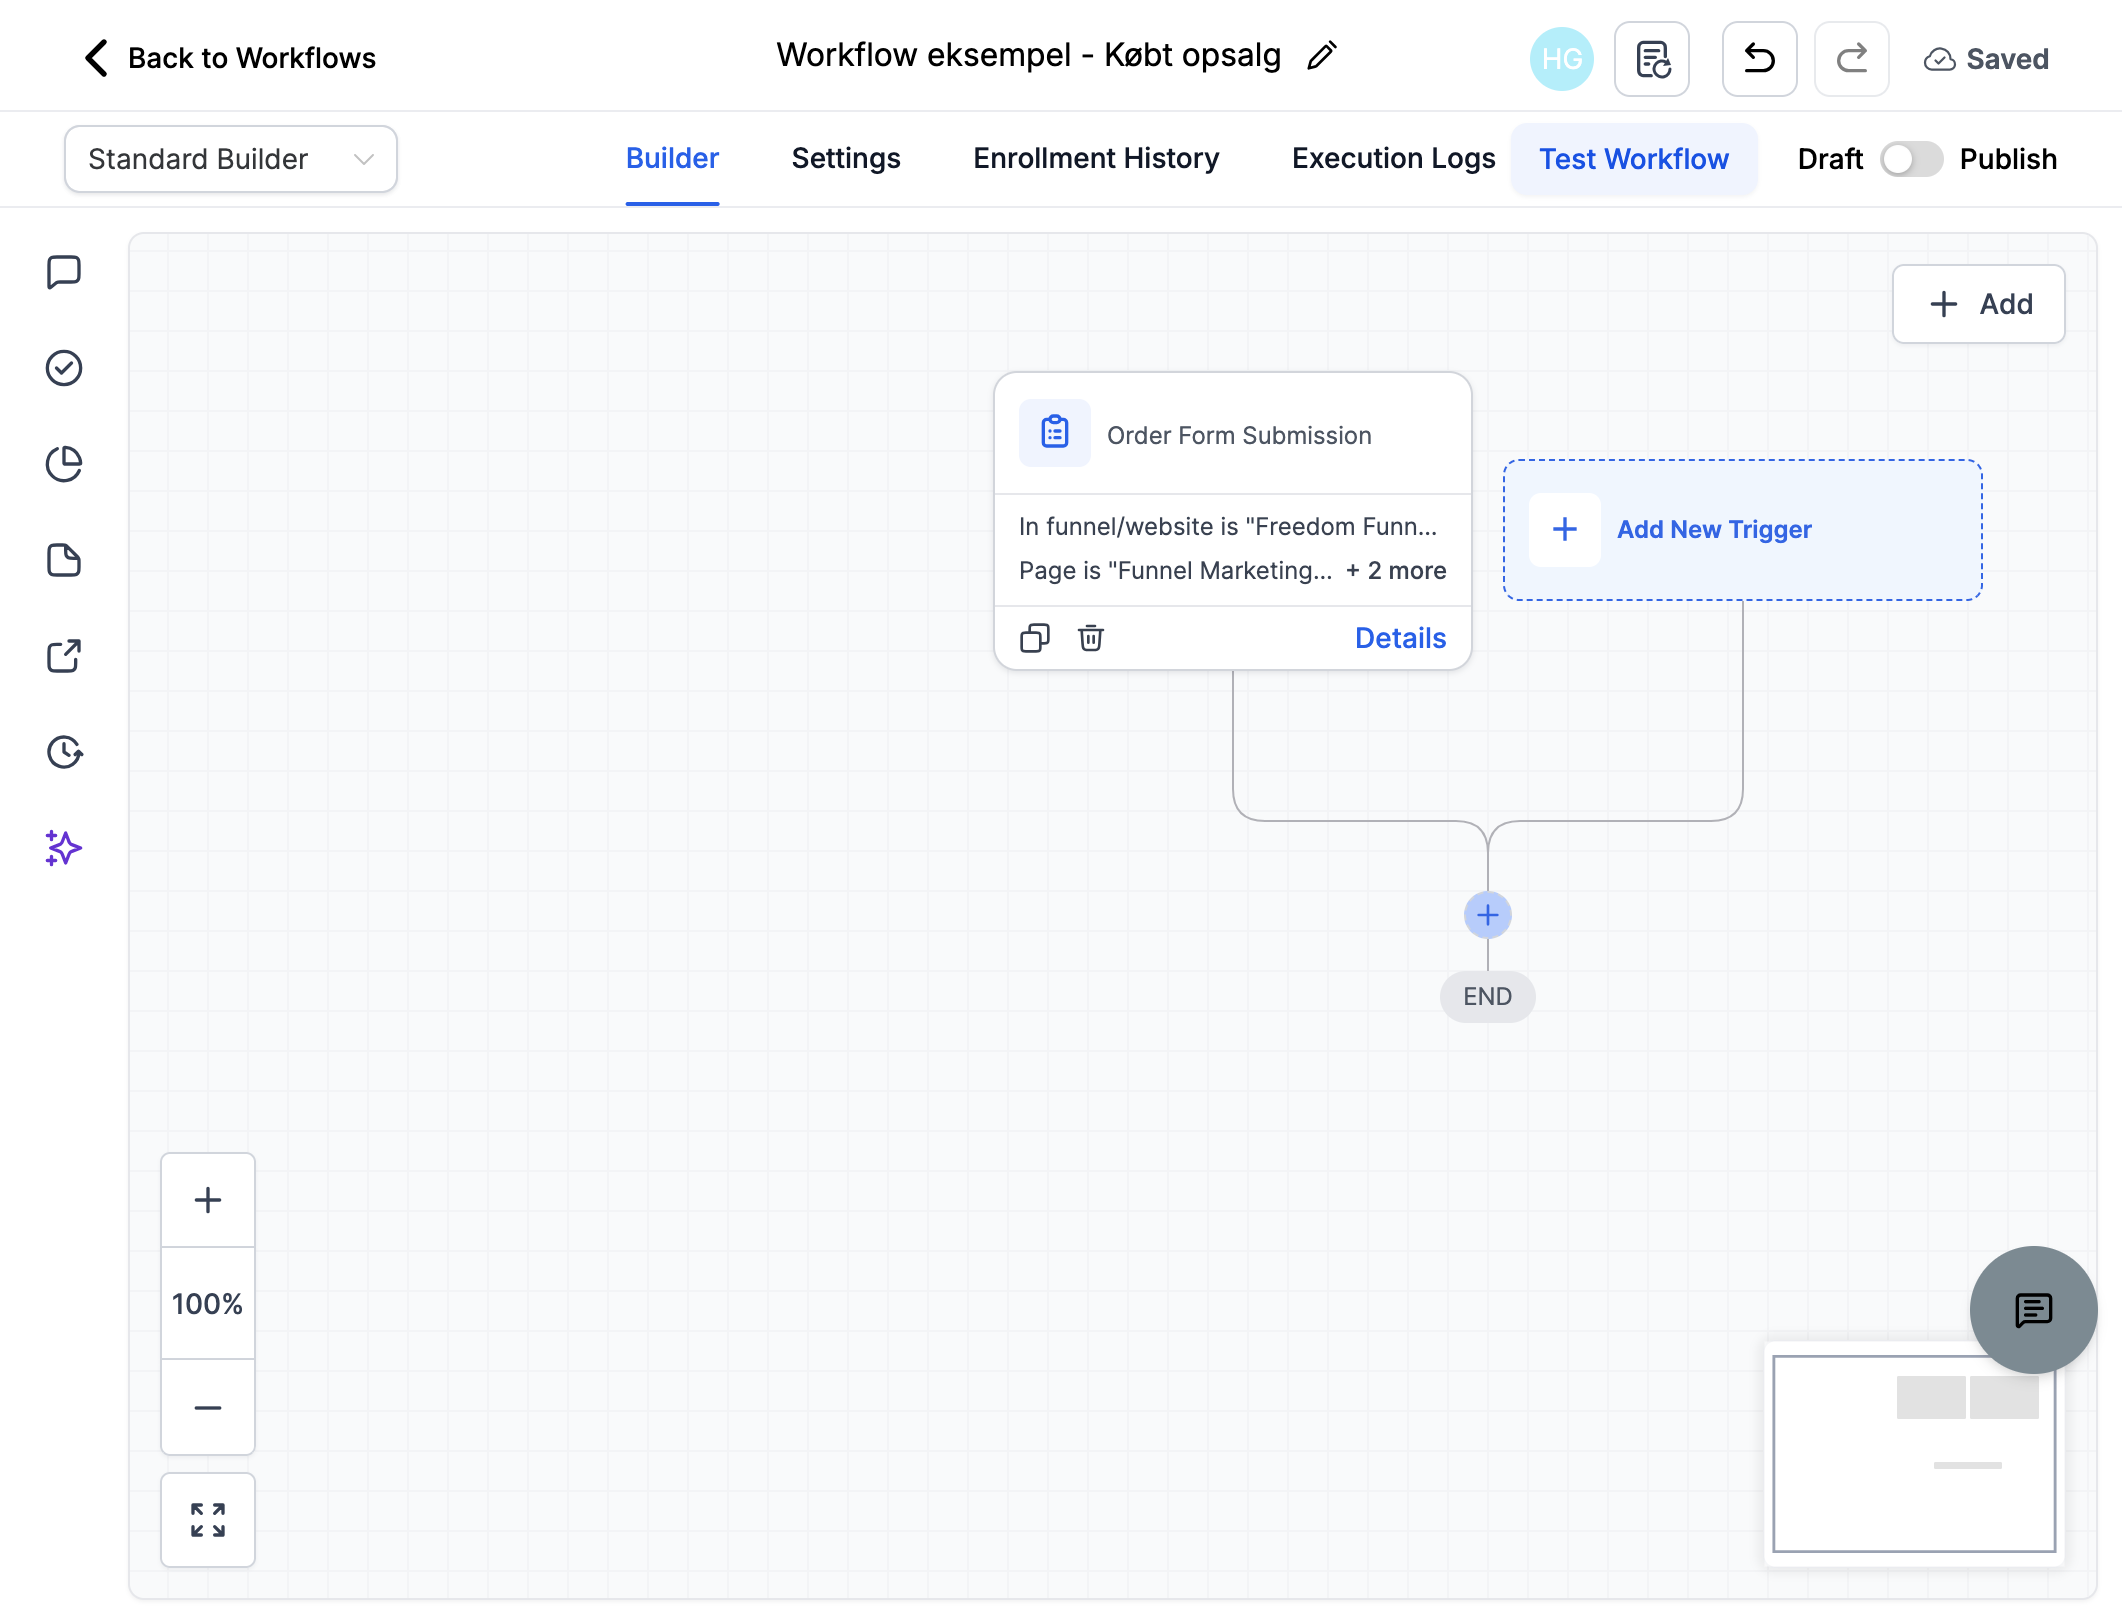2122x1624 pixels.
Task: Click the "+ 2 more" filters text
Action: click(x=1396, y=570)
